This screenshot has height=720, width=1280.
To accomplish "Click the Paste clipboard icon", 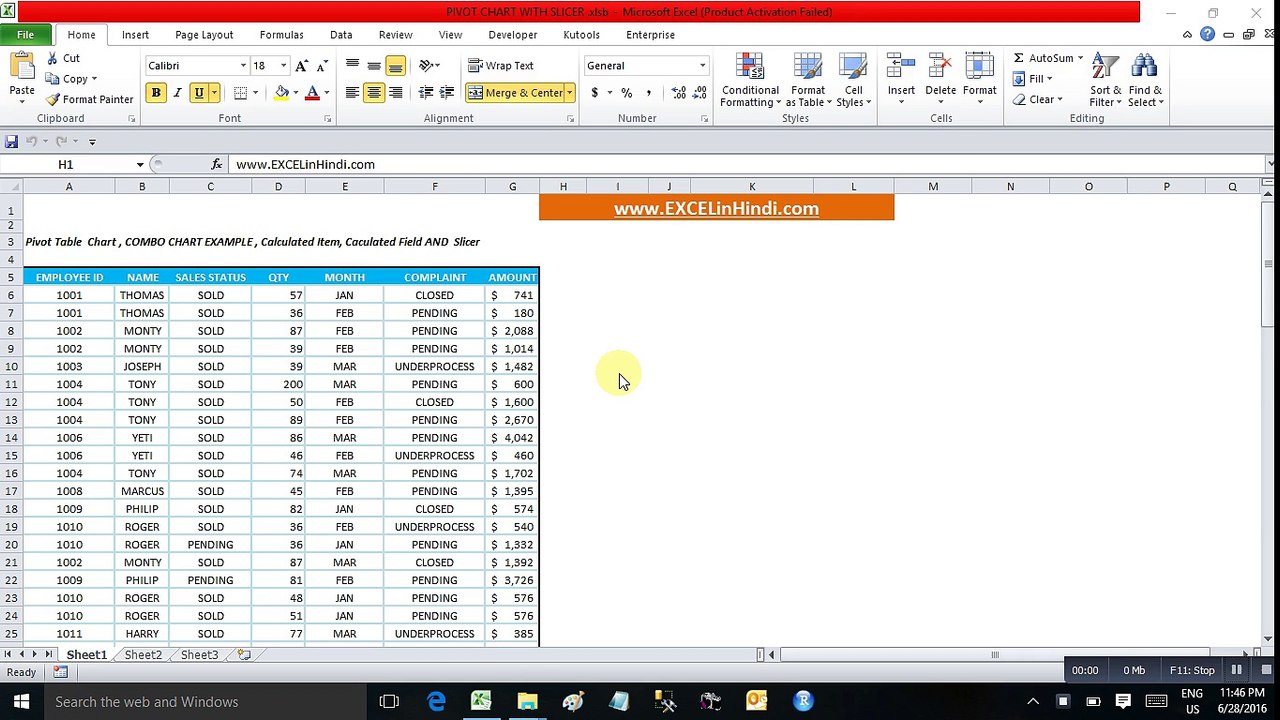I will (x=22, y=67).
